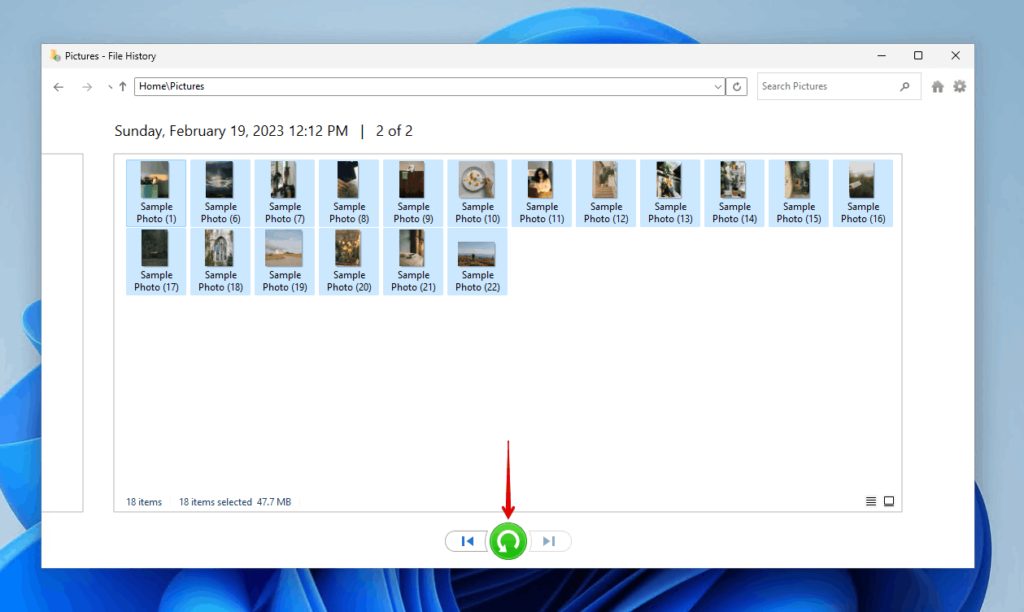Screen dimensions: 1024x612
Task: Click the Home icon near the search box
Action: [x=937, y=86]
